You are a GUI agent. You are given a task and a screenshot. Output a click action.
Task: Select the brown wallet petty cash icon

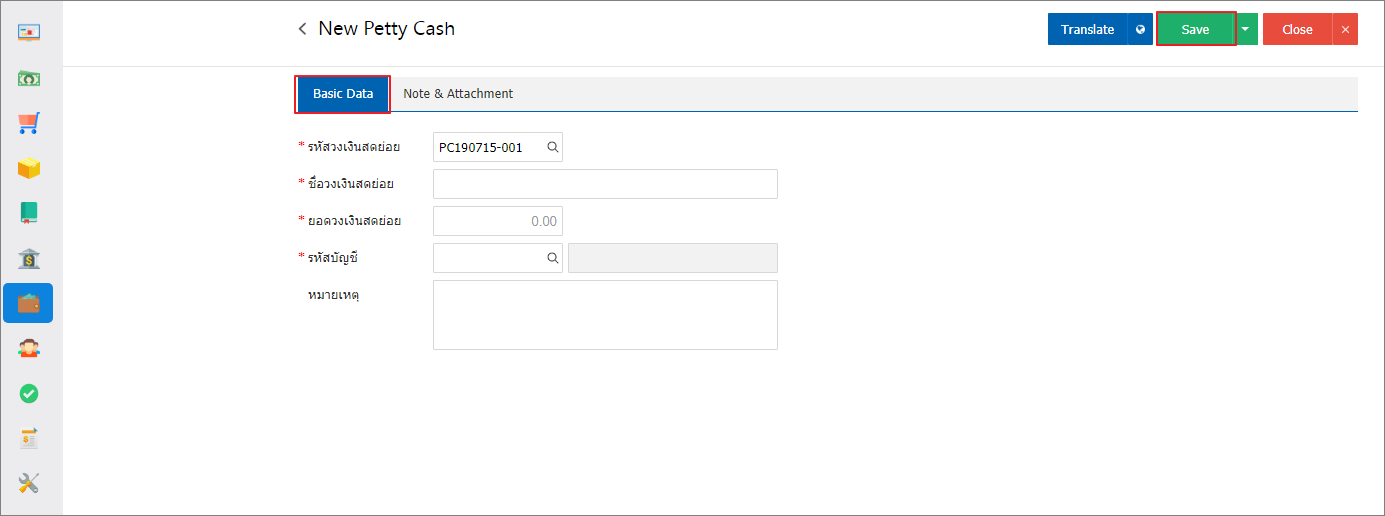point(28,303)
